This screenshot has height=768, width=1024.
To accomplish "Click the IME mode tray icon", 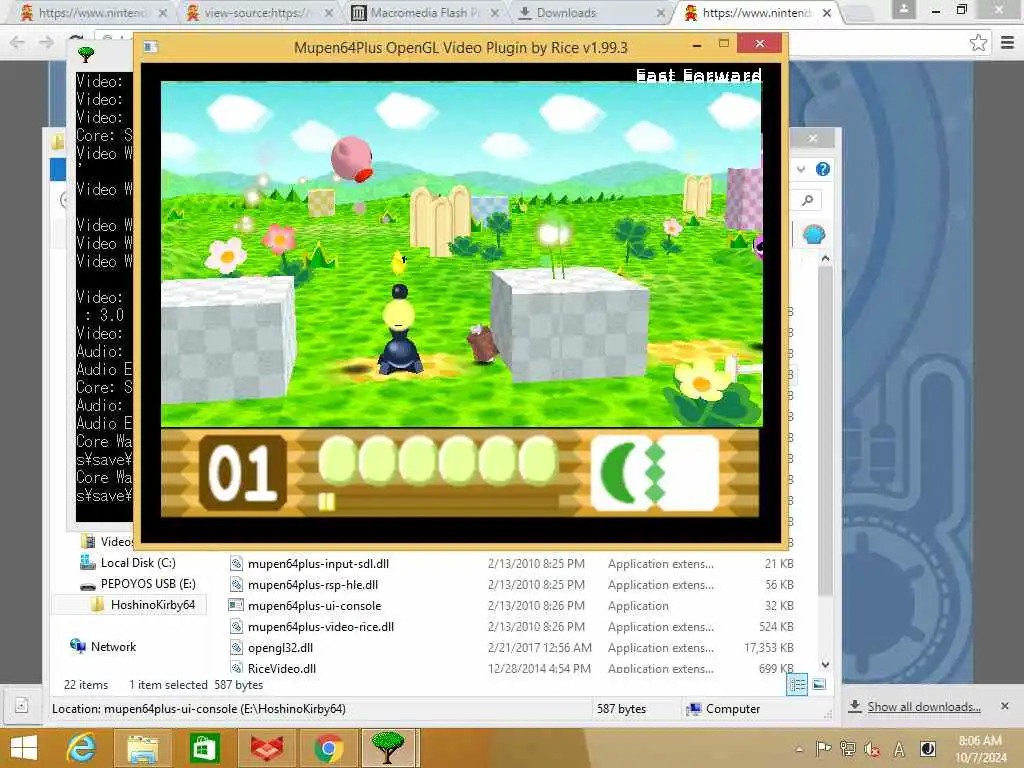I will [x=927, y=749].
